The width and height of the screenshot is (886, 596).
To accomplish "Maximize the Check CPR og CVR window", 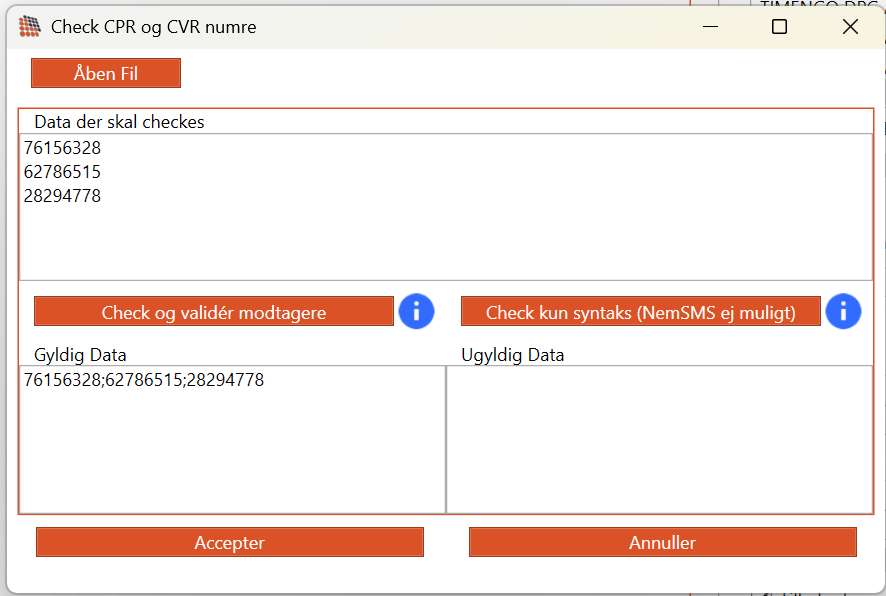I will pyautogui.click(x=780, y=27).
